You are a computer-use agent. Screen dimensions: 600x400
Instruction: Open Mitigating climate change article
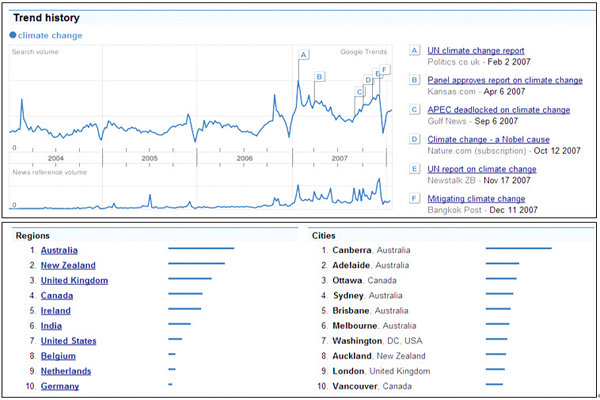(x=476, y=199)
